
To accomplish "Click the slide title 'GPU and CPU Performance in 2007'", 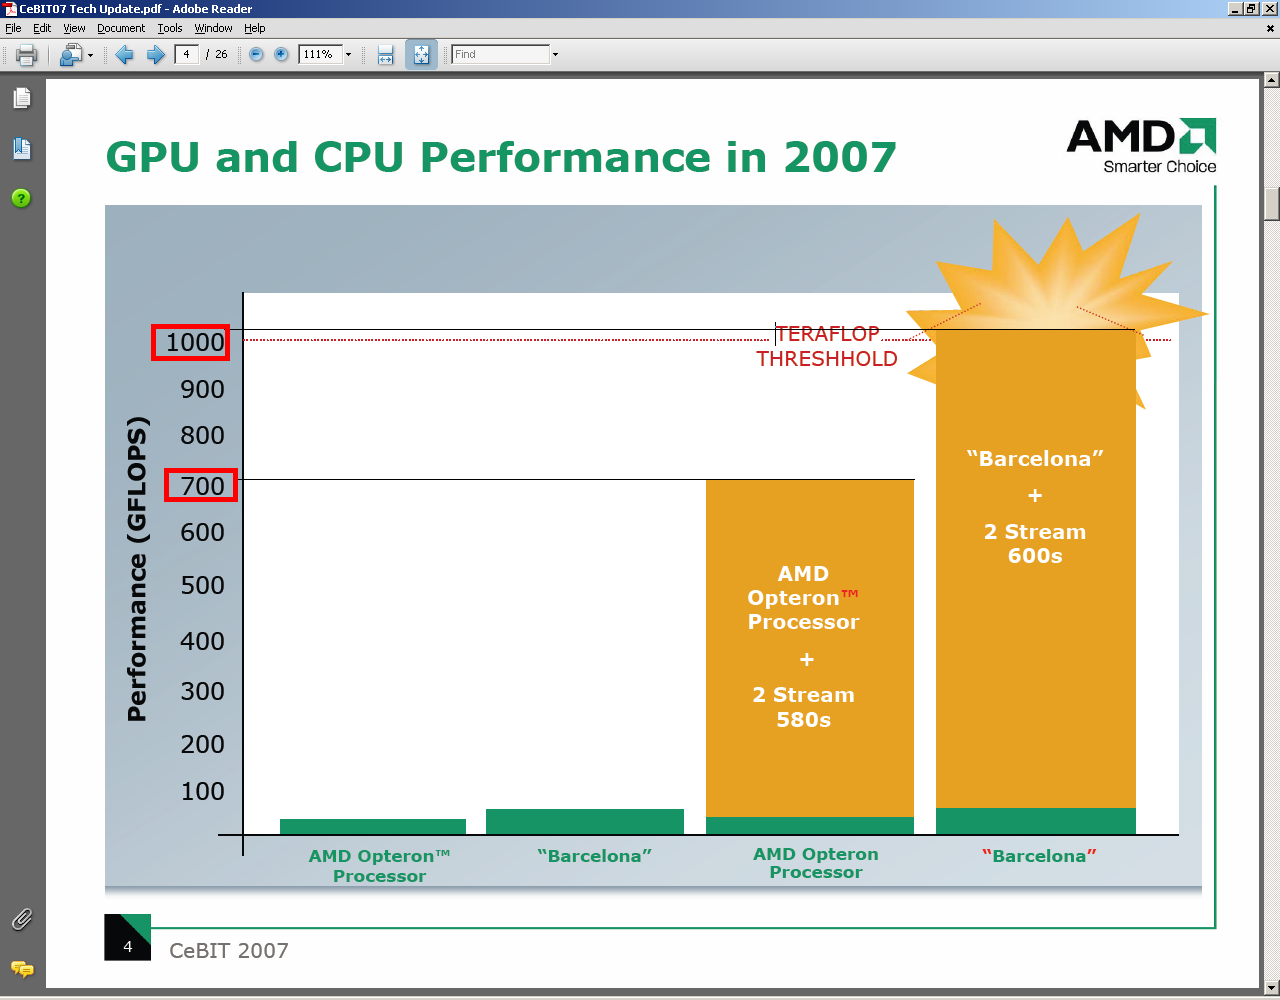I will click(501, 157).
